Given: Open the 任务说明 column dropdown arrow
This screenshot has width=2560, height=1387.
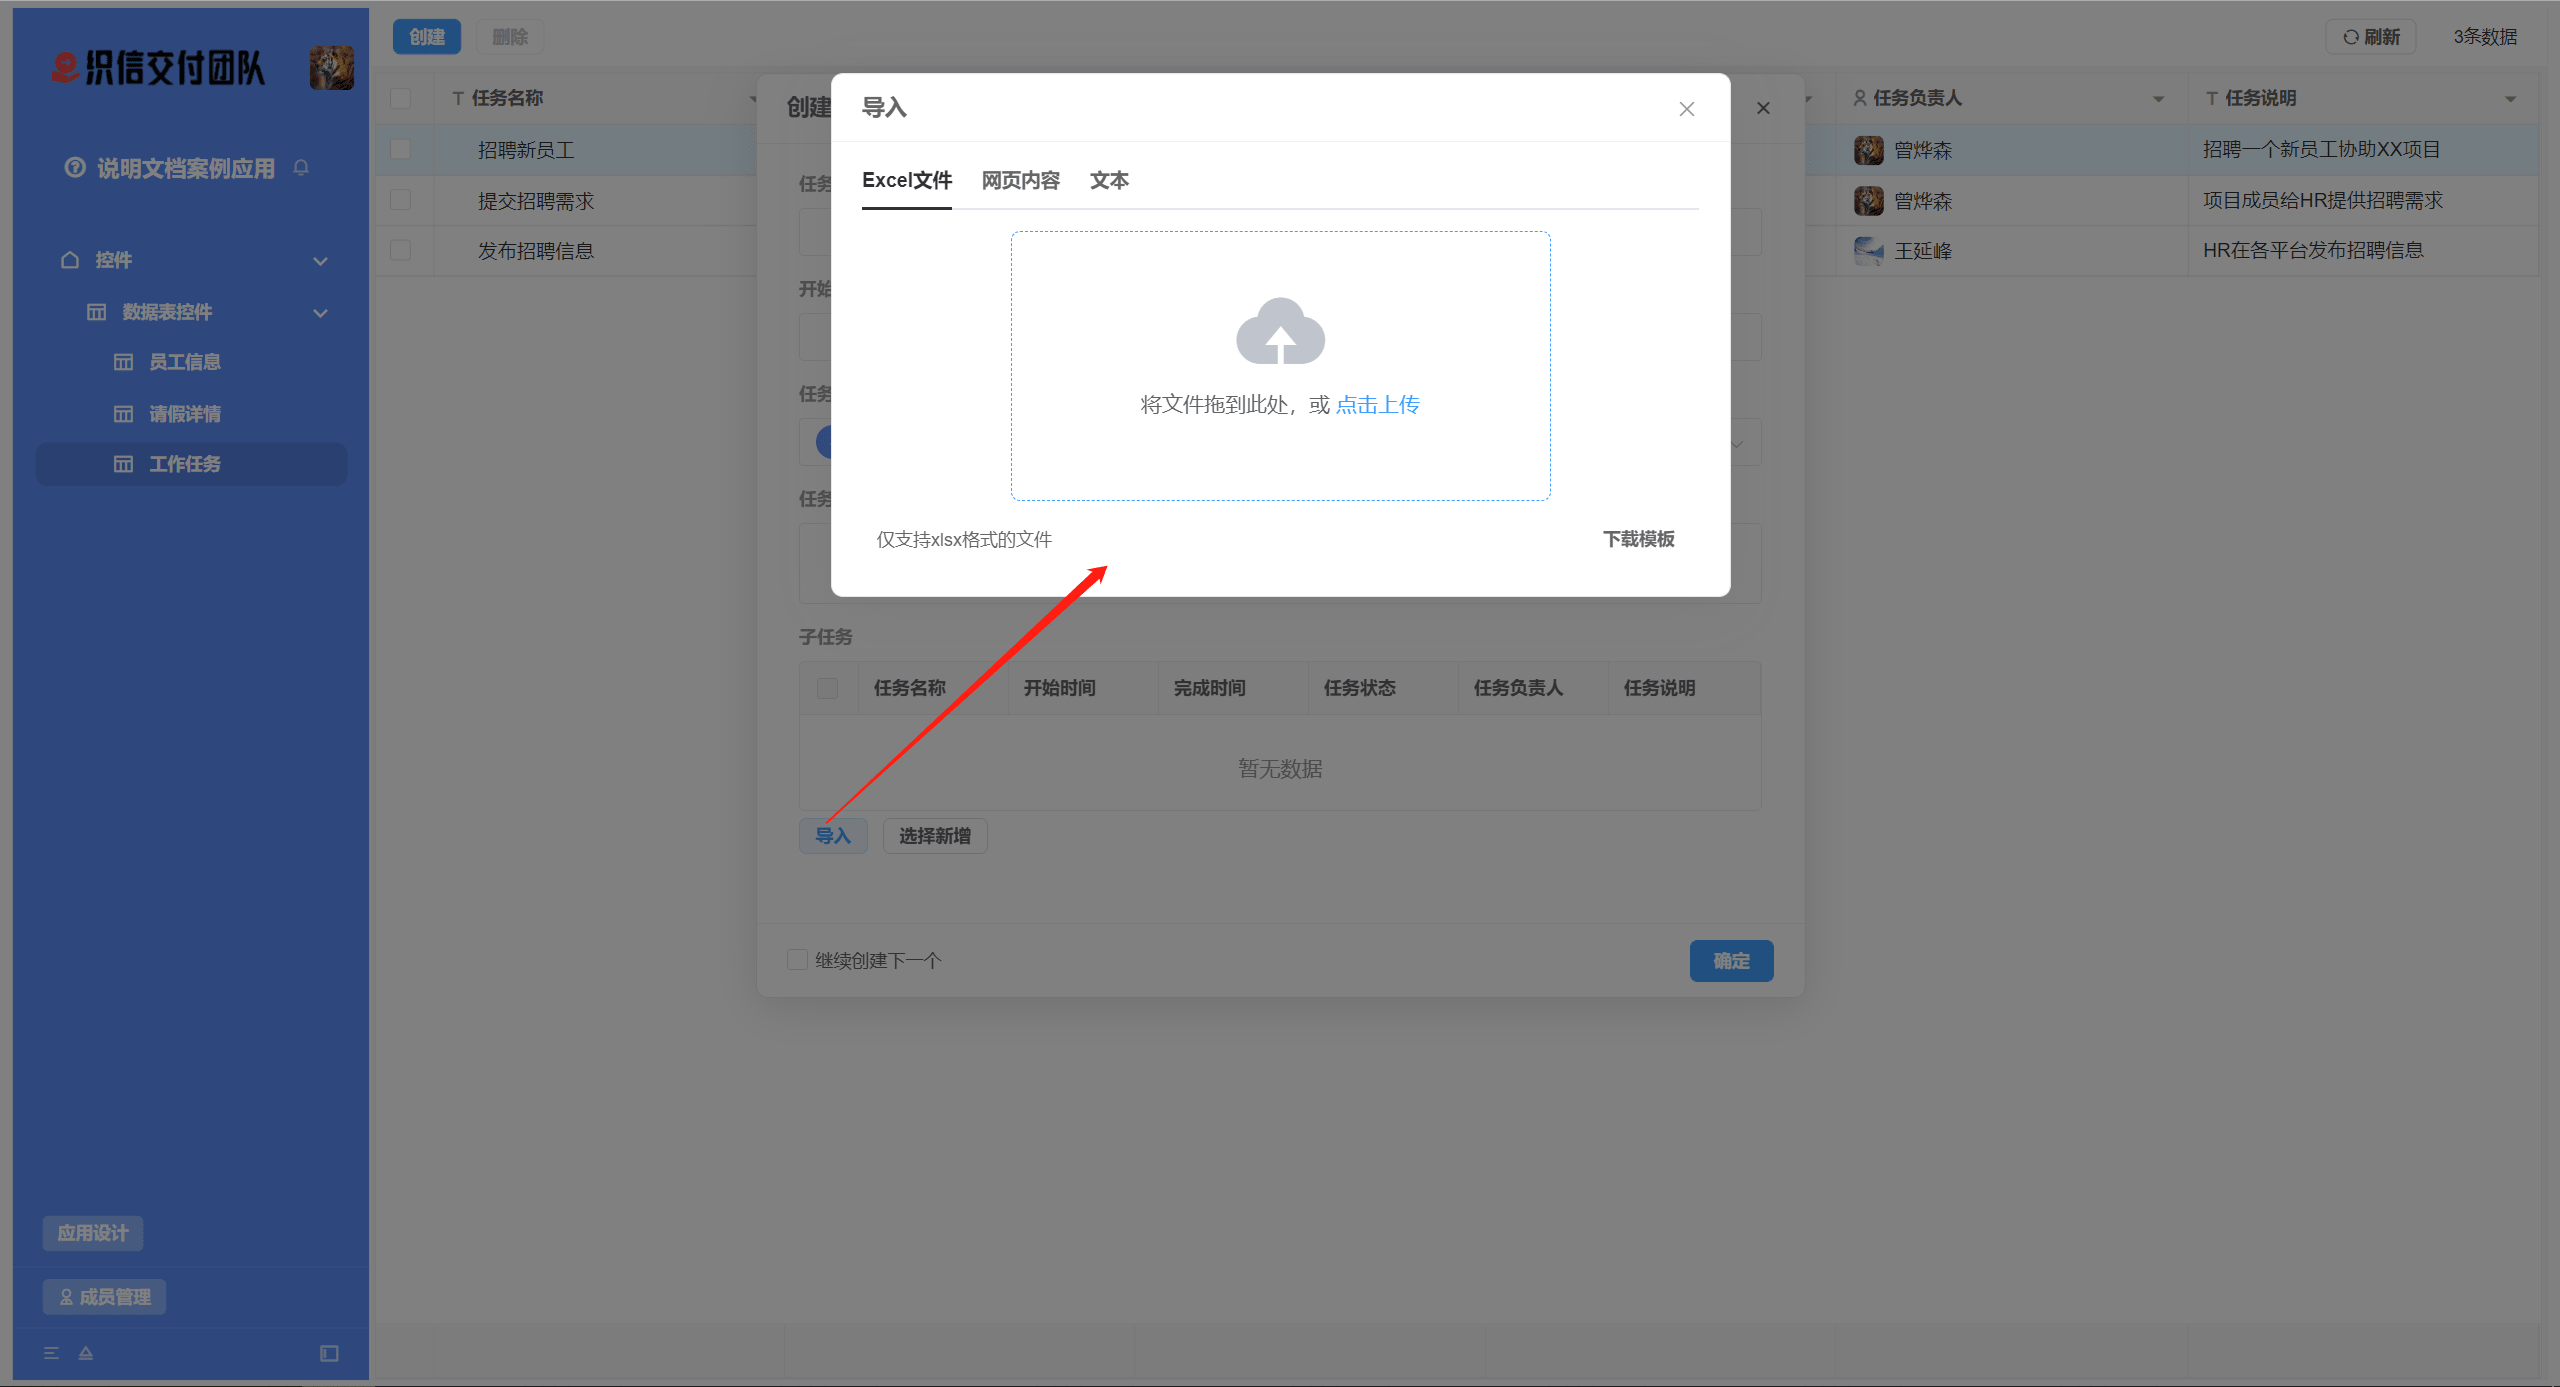Looking at the screenshot, I should [x=2511, y=99].
